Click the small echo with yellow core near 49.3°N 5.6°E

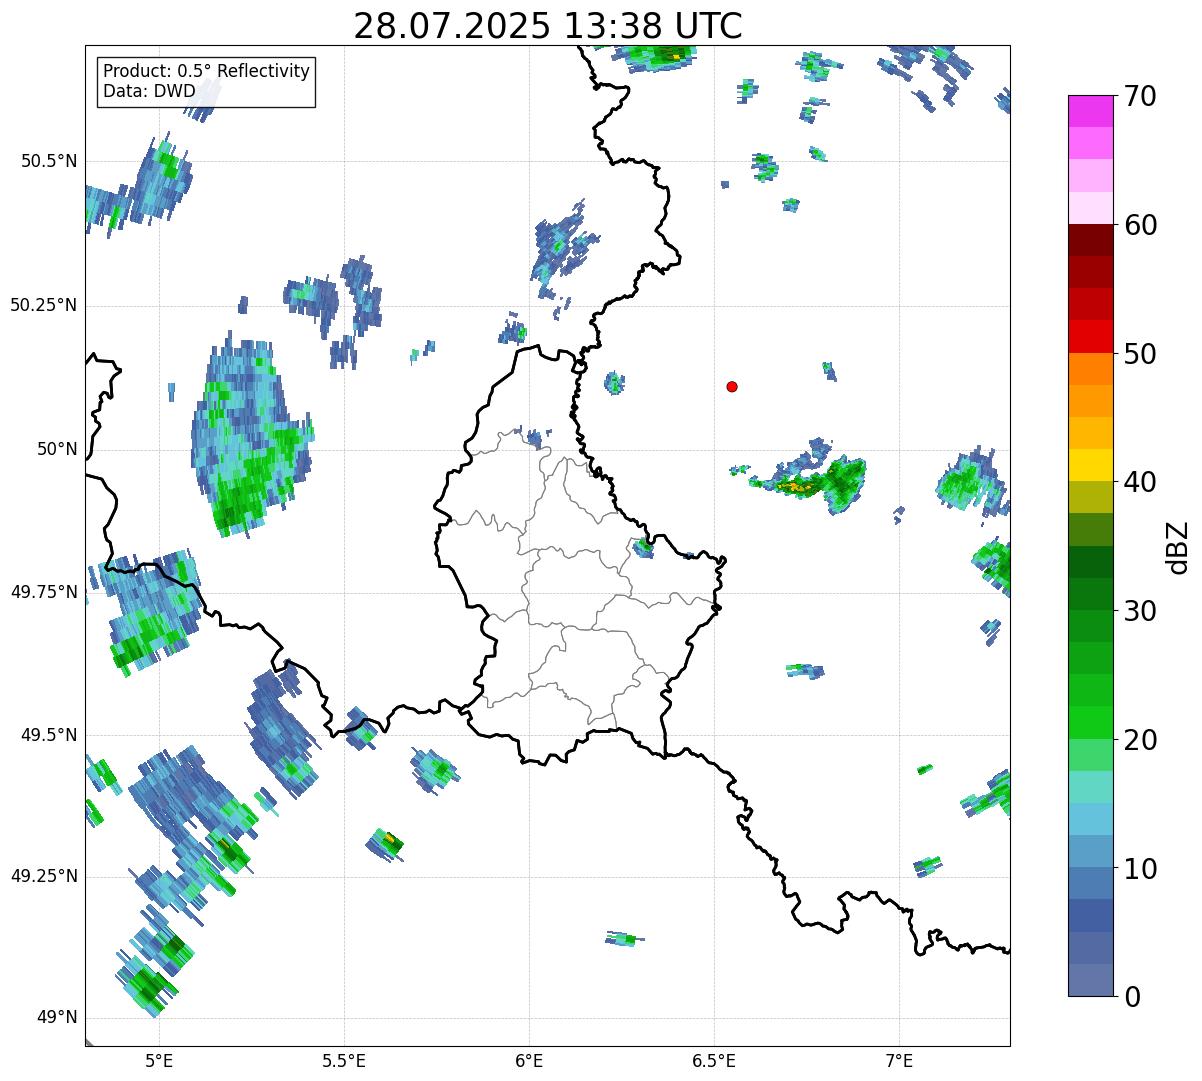pyautogui.click(x=386, y=843)
